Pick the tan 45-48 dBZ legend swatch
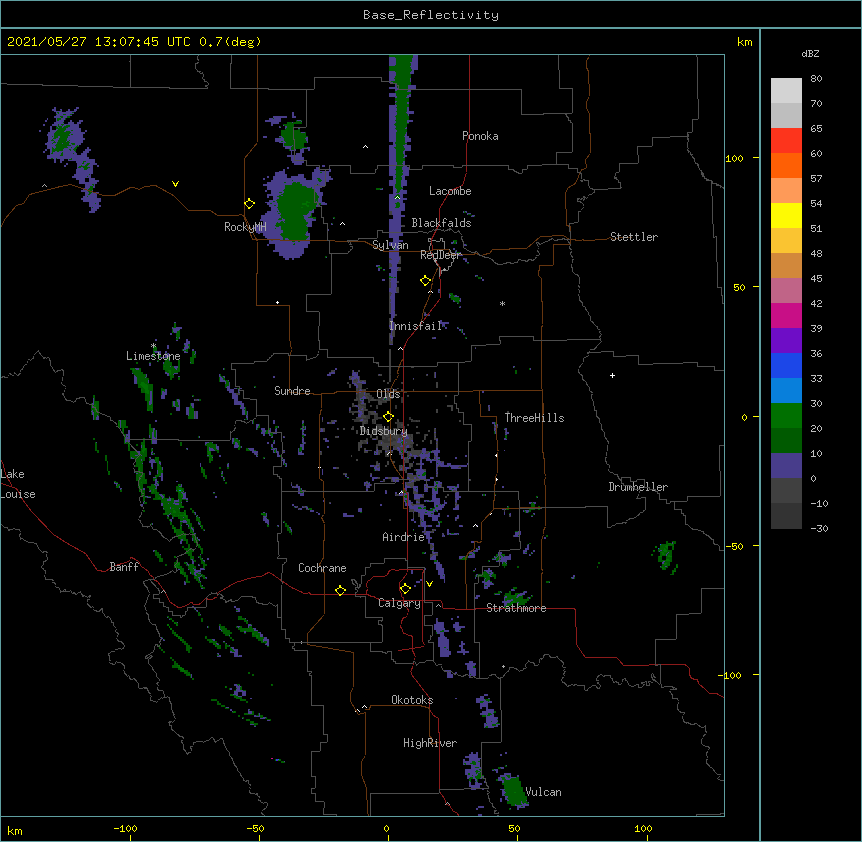Image resolution: width=862 pixels, height=842 pixels. point(786,265)
